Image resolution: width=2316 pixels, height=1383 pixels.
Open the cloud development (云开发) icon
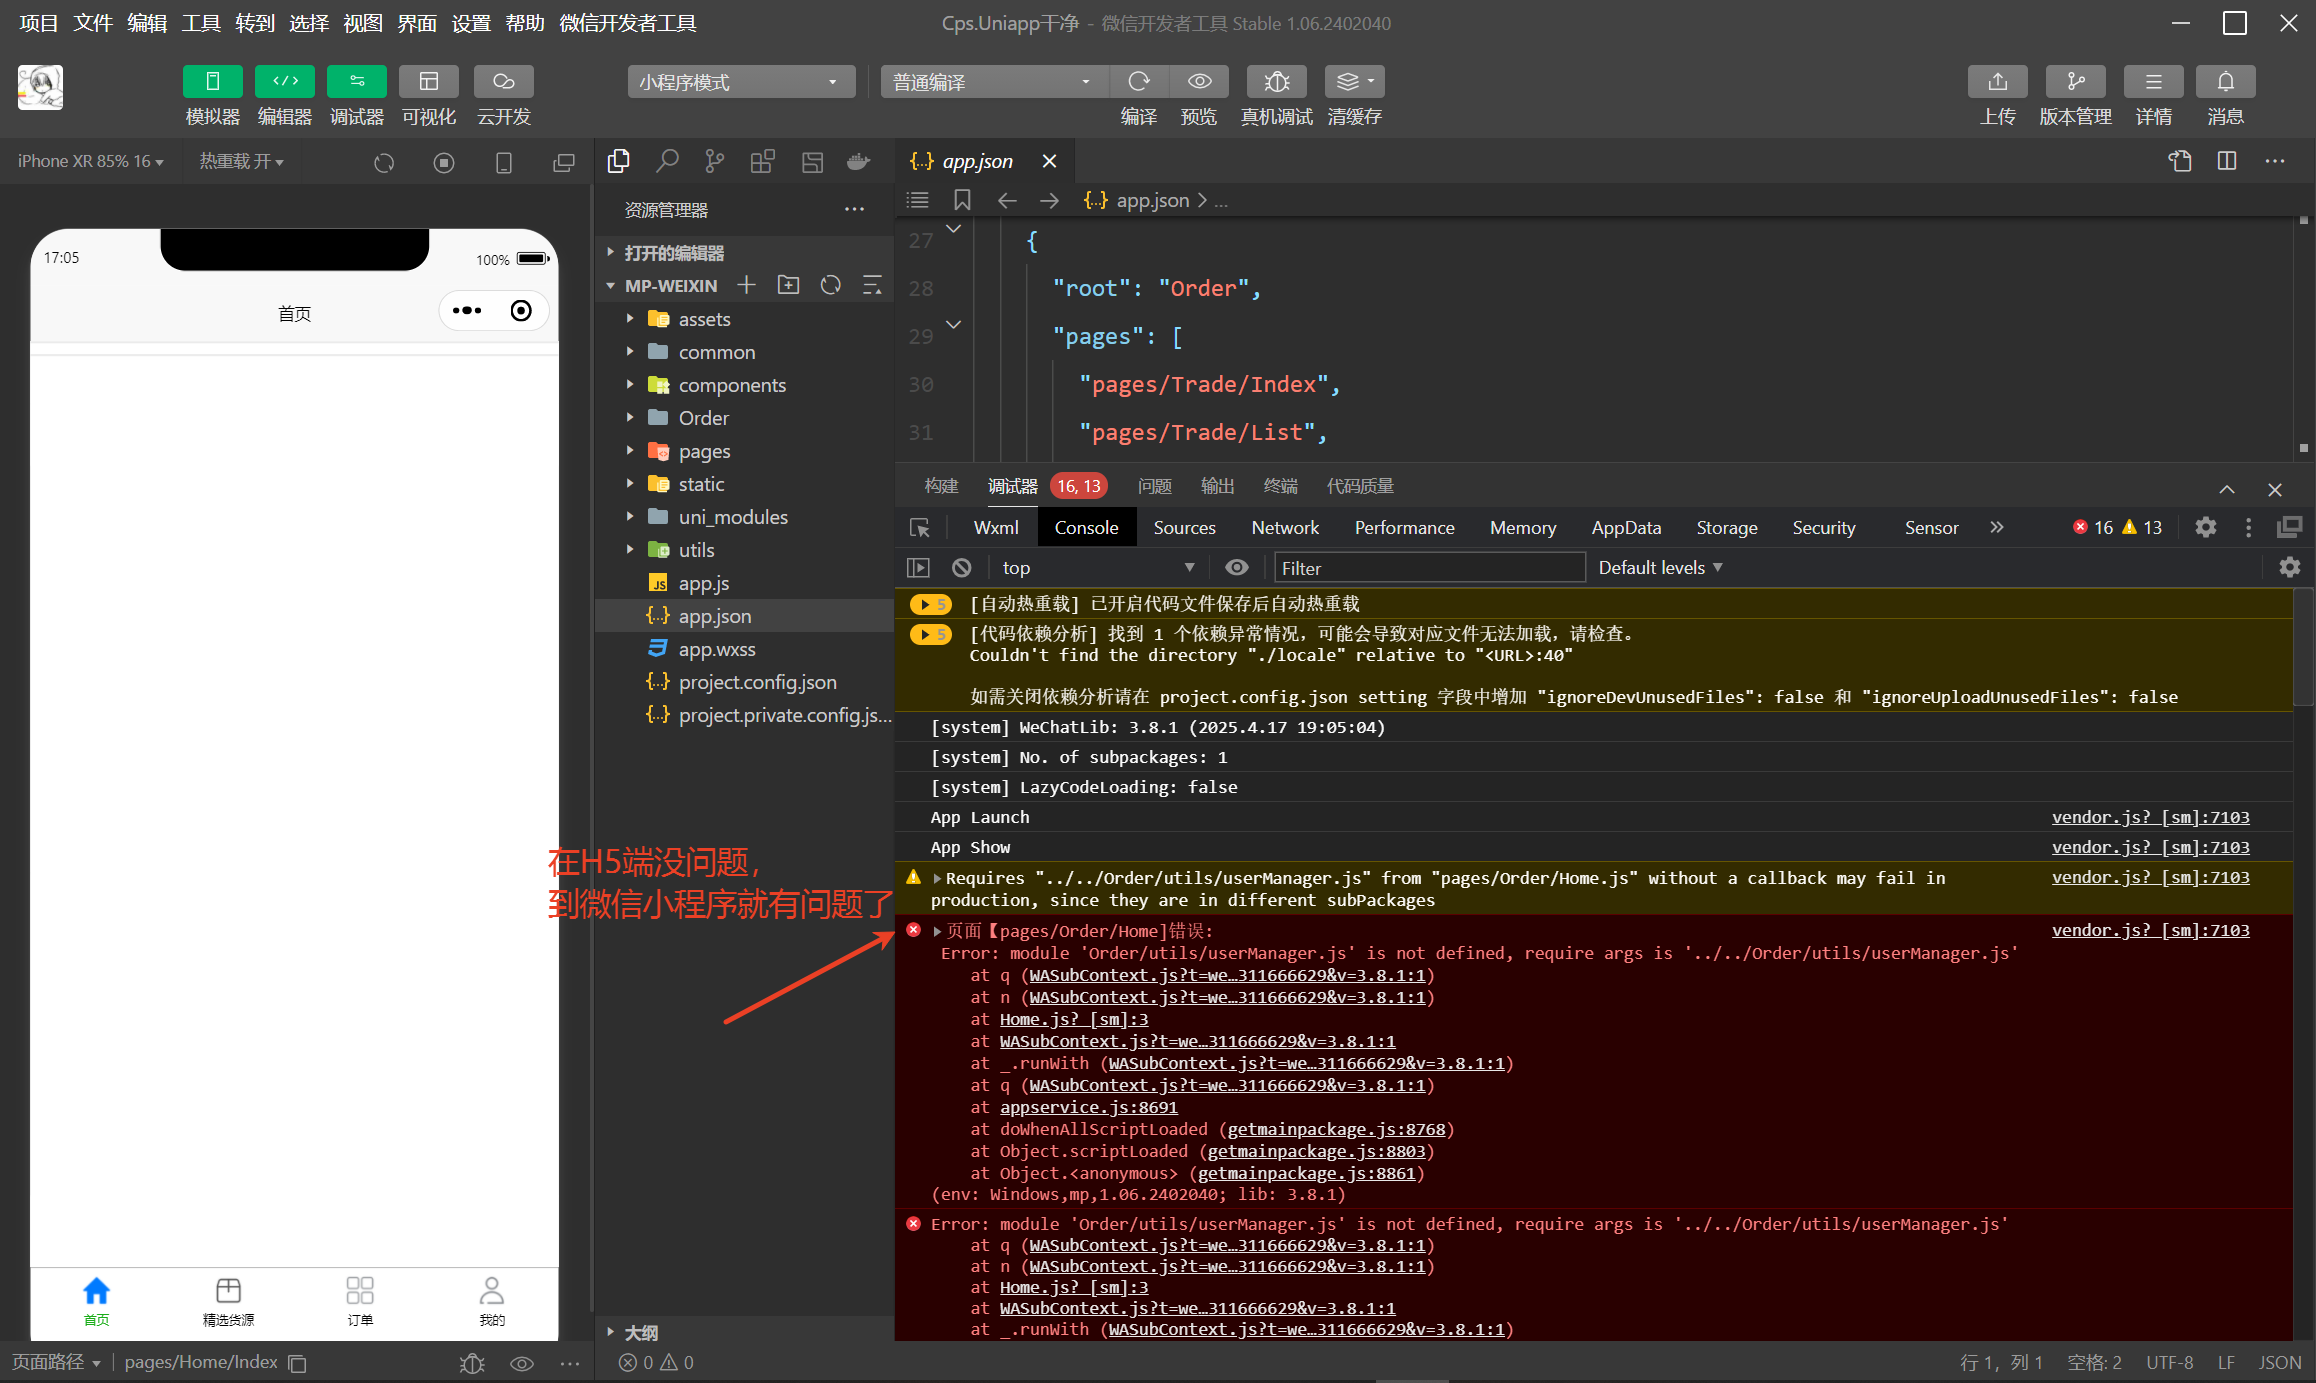coord(503,82)
